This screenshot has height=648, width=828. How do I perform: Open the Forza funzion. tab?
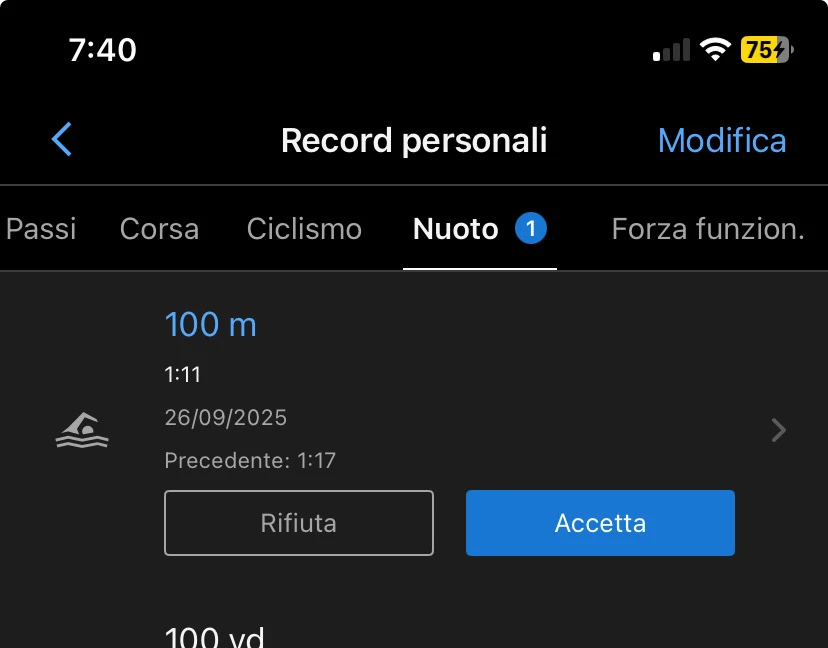708,229
